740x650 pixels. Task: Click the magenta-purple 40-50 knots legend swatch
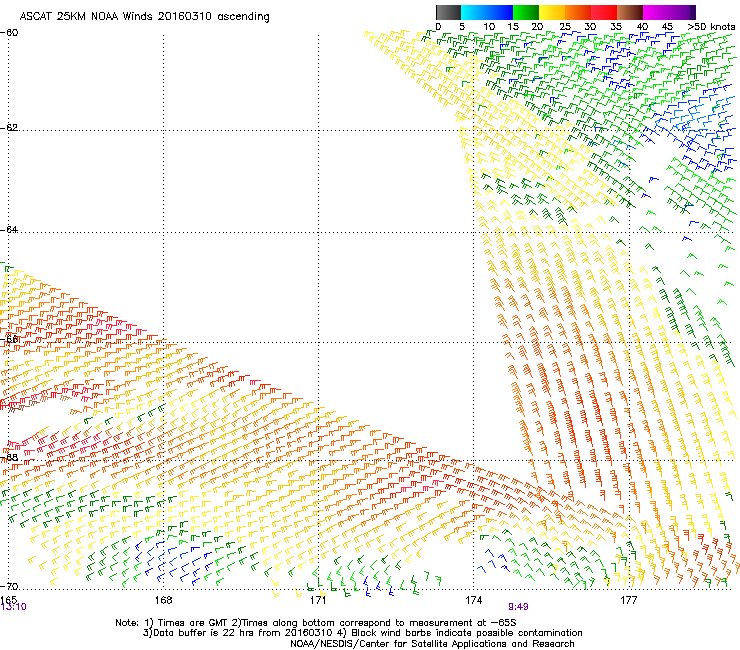(669, 12)
